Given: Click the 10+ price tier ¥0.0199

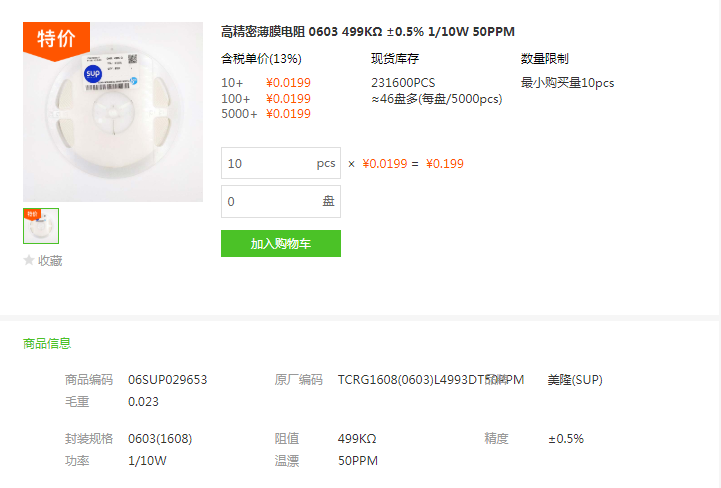Looking at the screenshot, I should pos(288,83).
